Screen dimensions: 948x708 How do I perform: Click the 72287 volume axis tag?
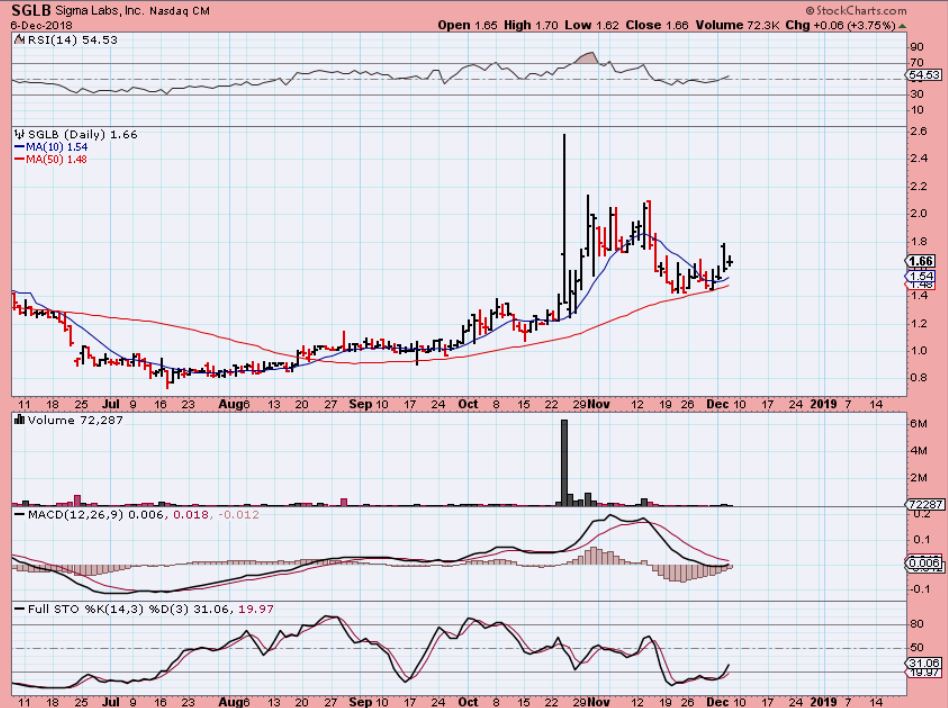(x=925, y=504)
